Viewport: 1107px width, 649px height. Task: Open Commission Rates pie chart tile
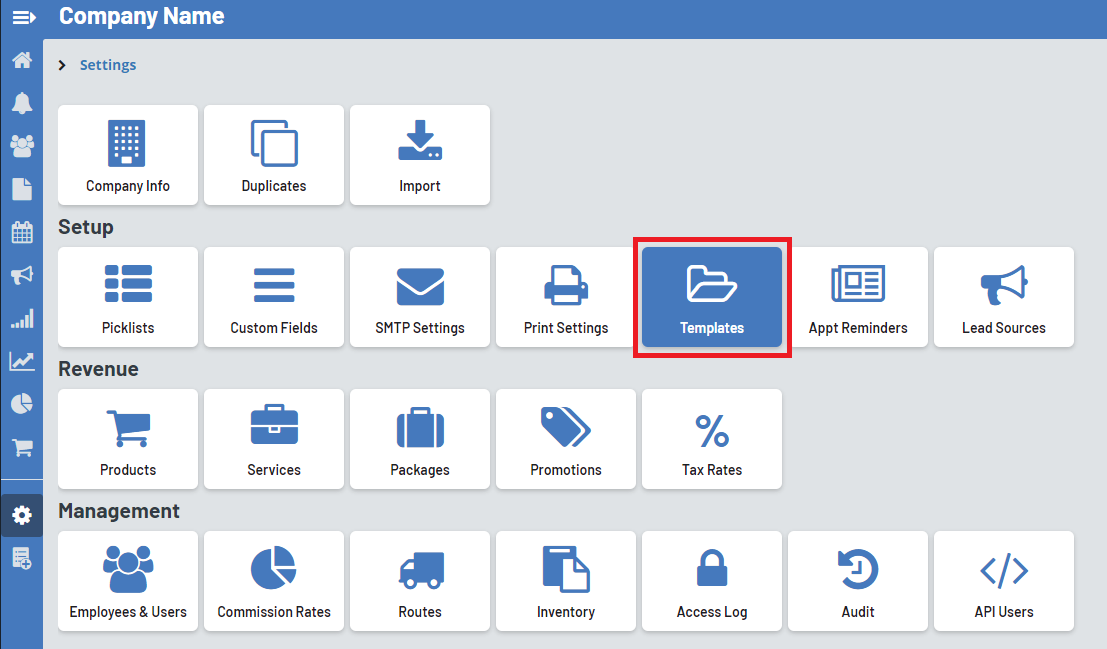click(x=274, y=581)
